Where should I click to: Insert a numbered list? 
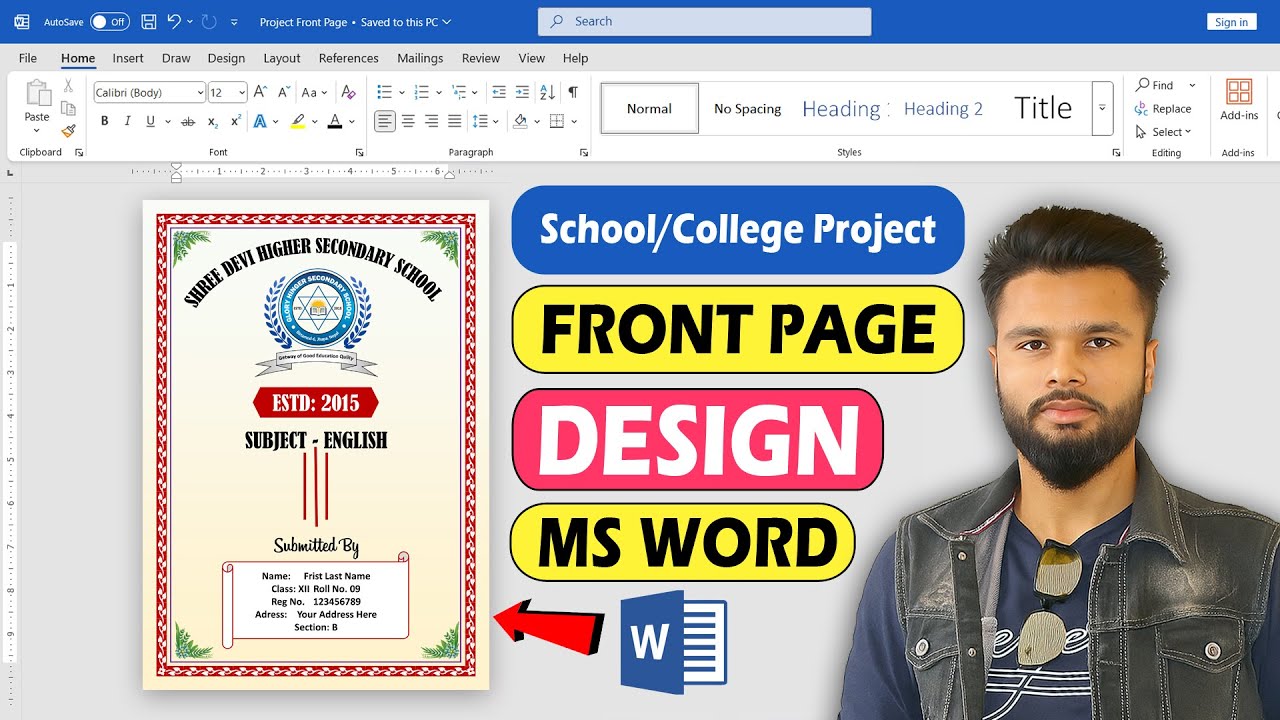(421, 92)
